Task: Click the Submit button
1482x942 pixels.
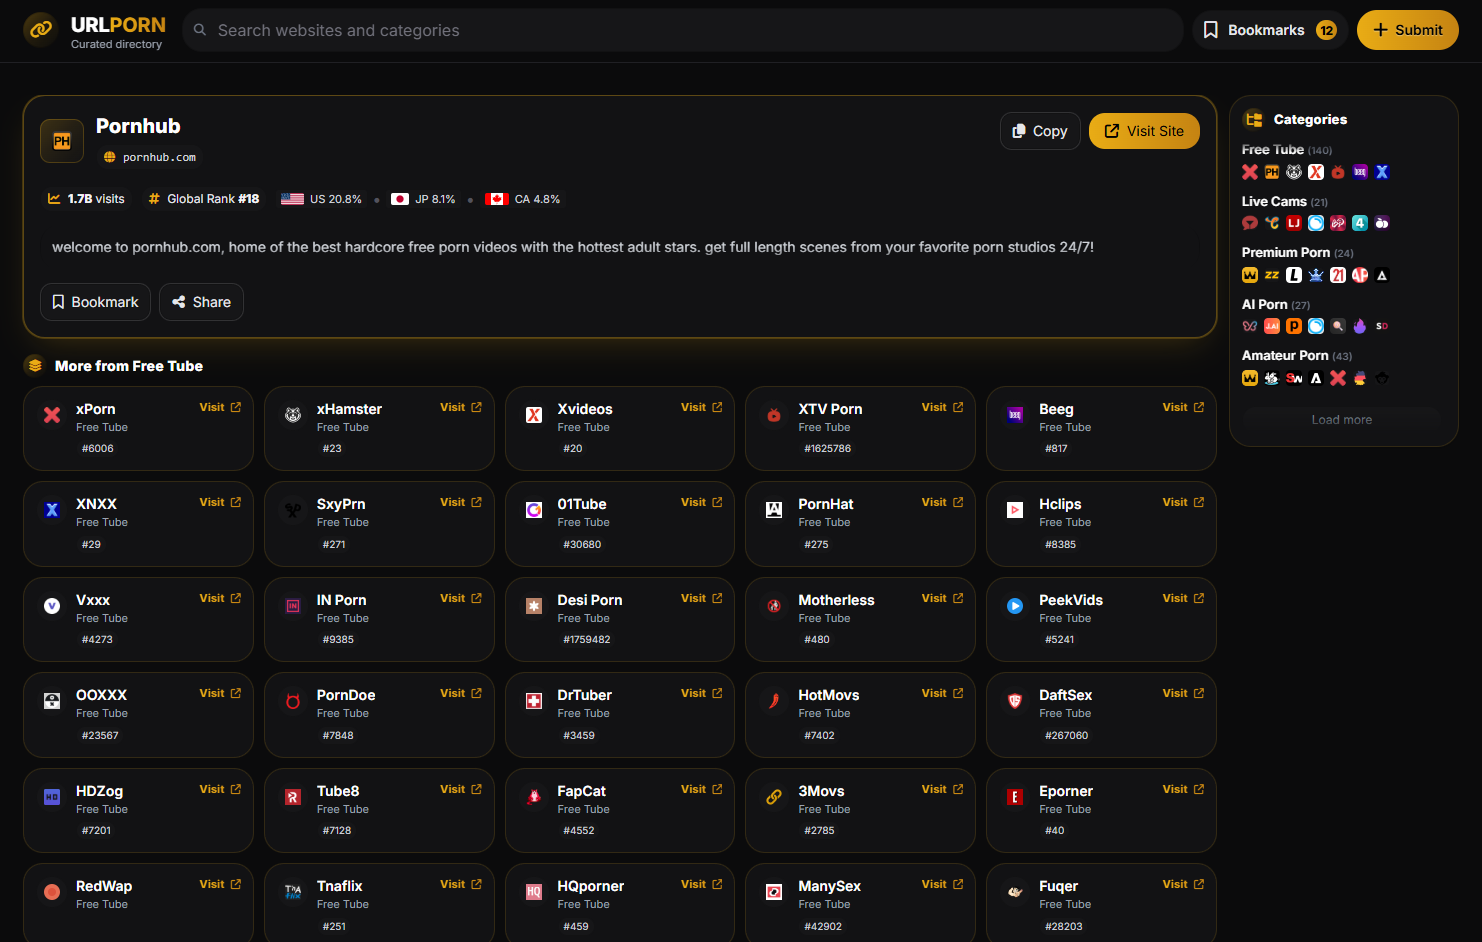Action: click(1407, 30)
